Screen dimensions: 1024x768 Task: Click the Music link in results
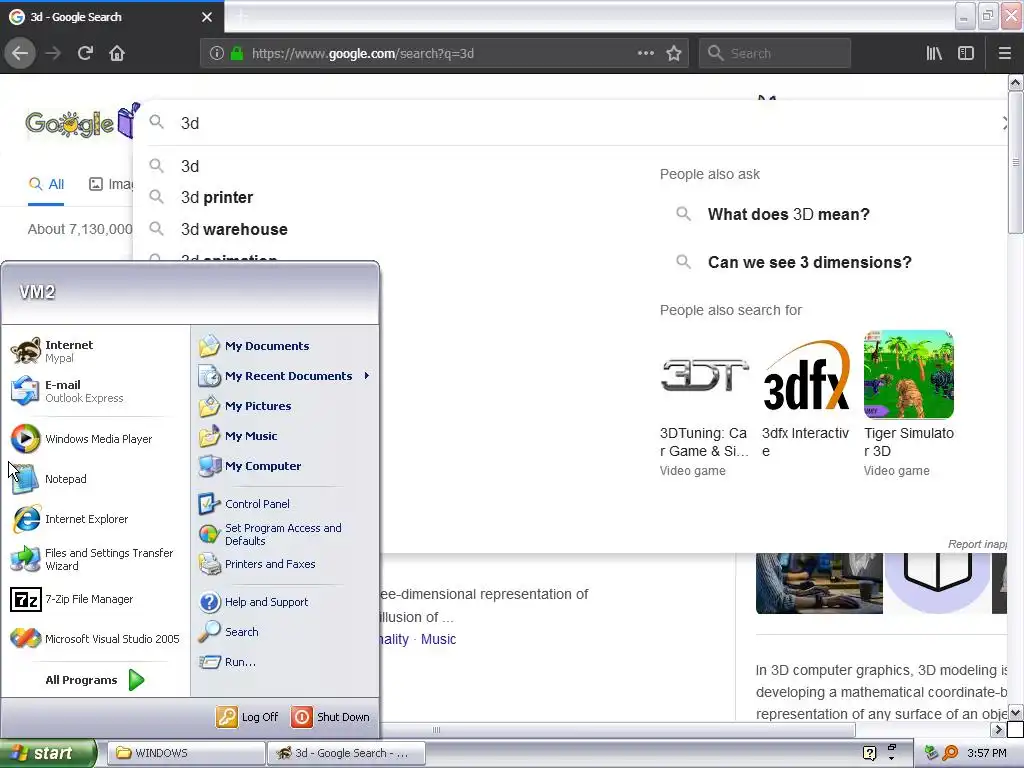tap(438, 639)
